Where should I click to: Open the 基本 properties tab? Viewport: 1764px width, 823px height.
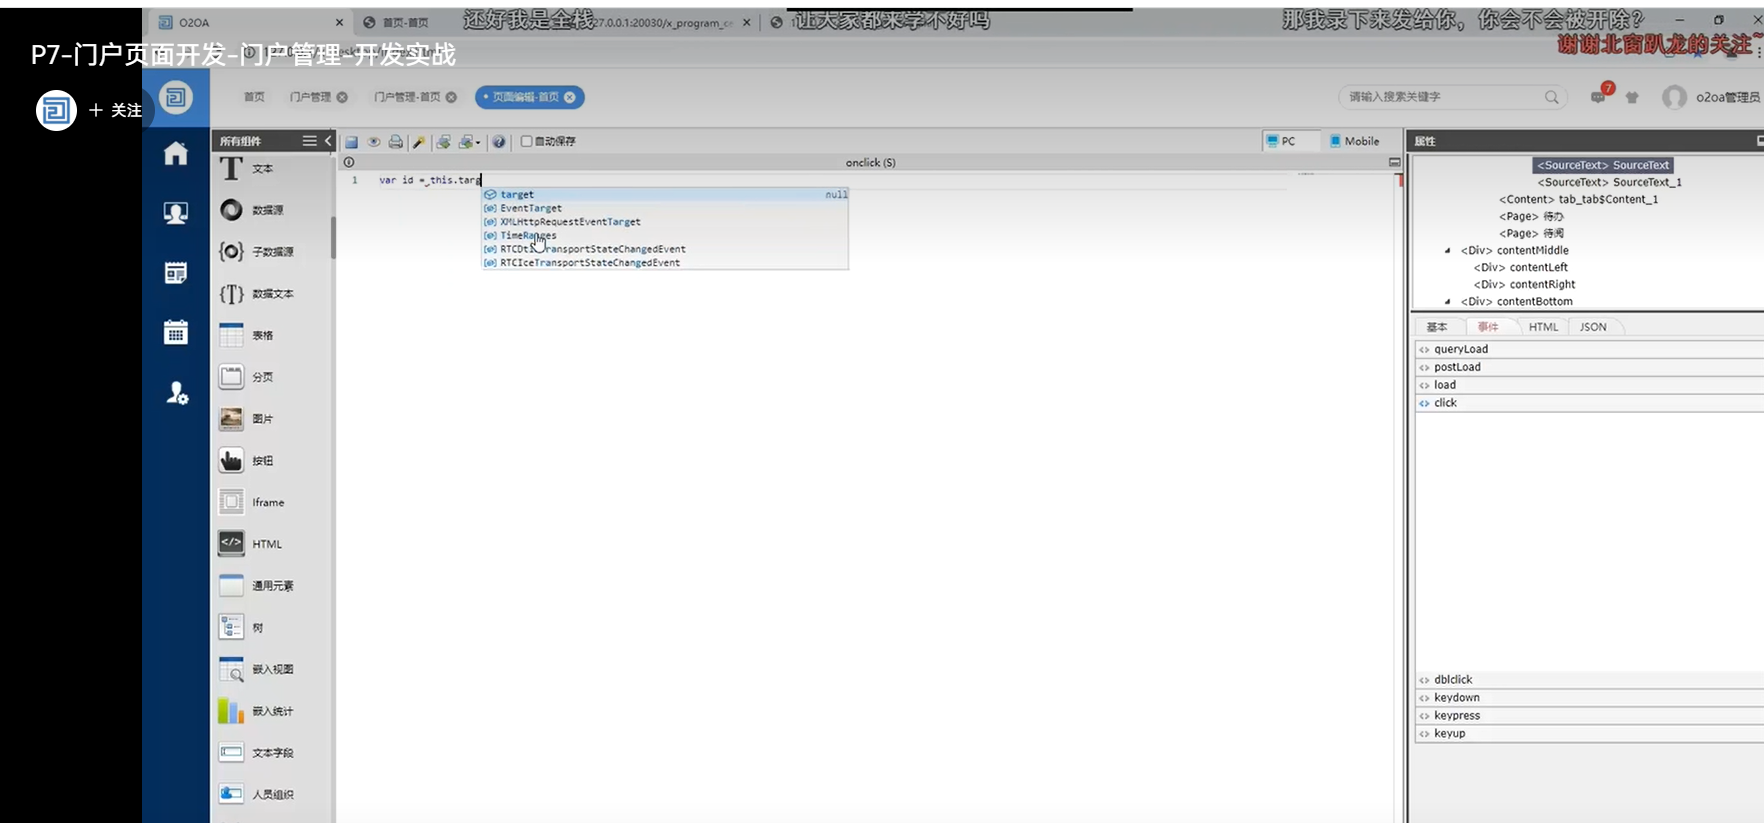[x=1437, y=327]
